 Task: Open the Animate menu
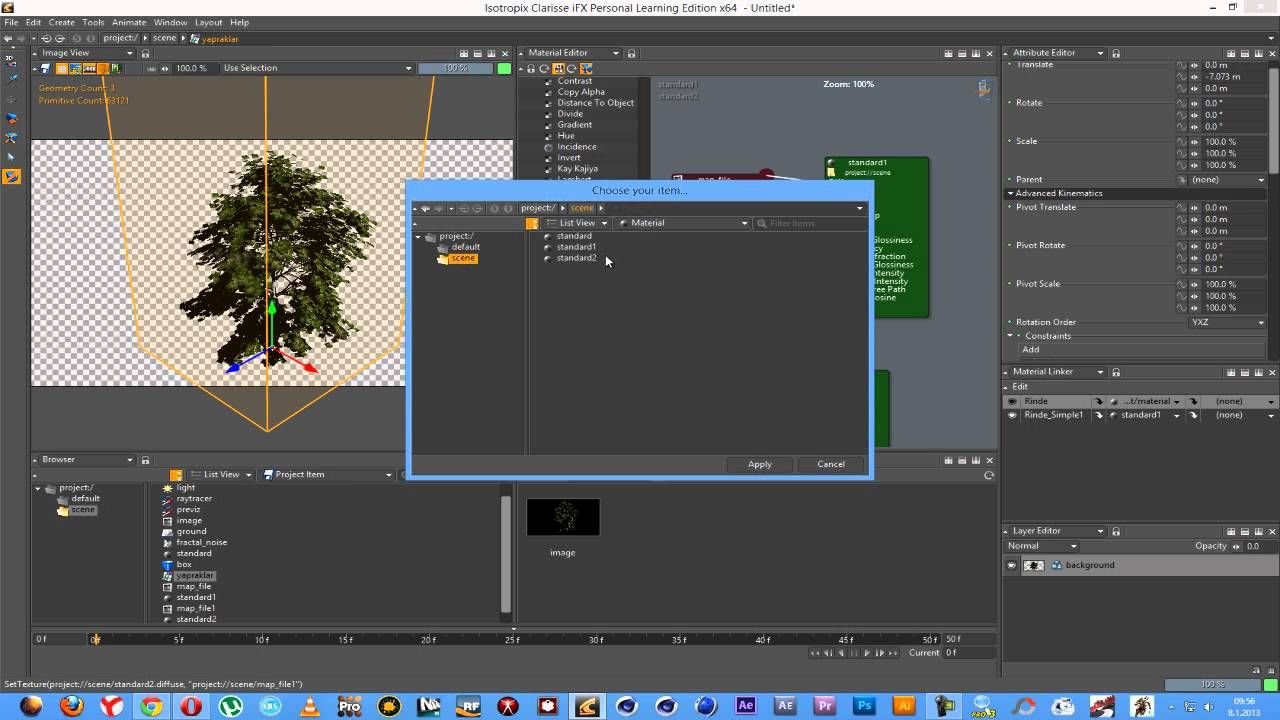coord(128,22)
